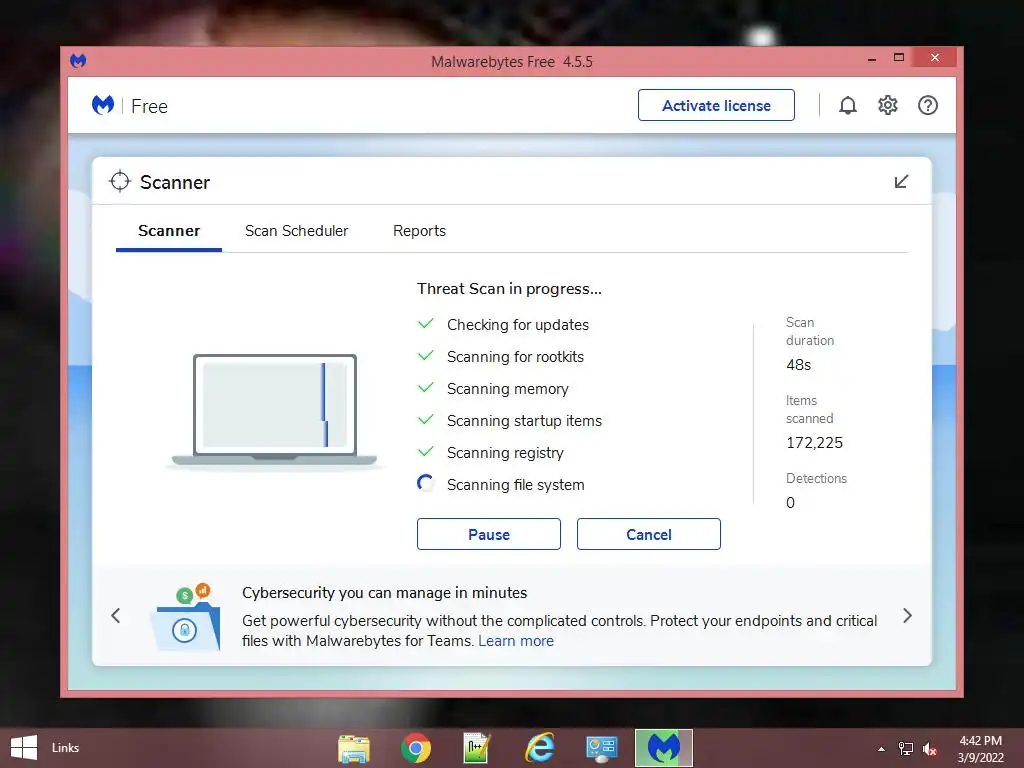Show hidden system tray icons
The height and width of the screenshot is (768, 1024).
coord(882,749)
